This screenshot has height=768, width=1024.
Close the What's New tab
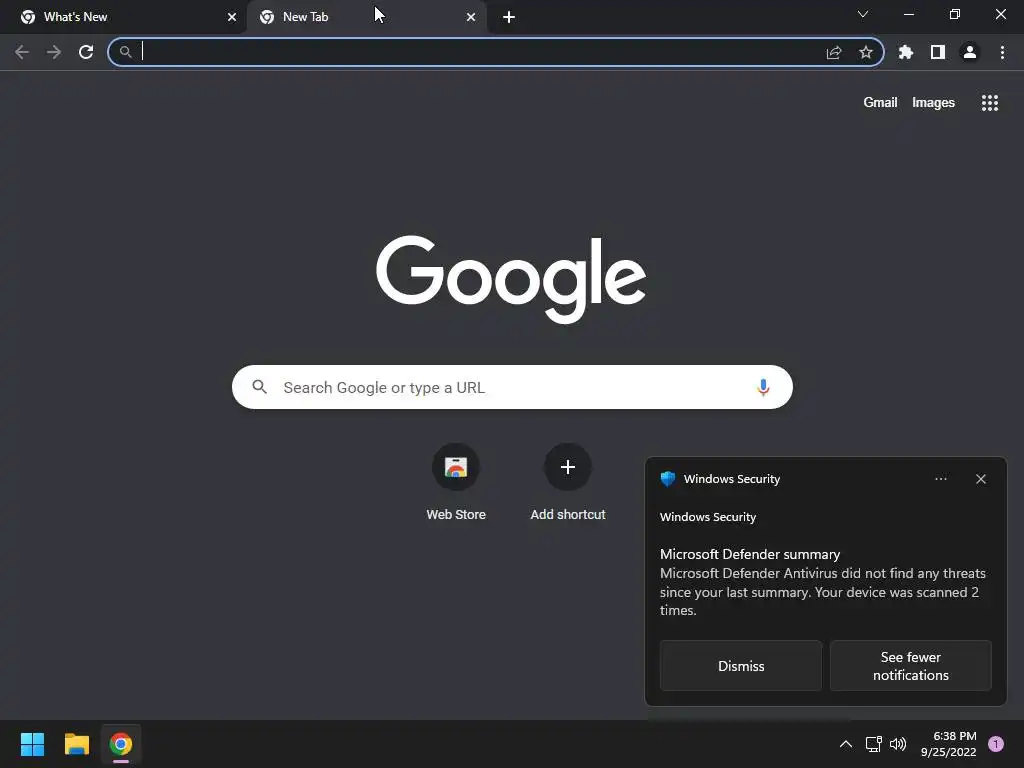(x=232, y=17)
